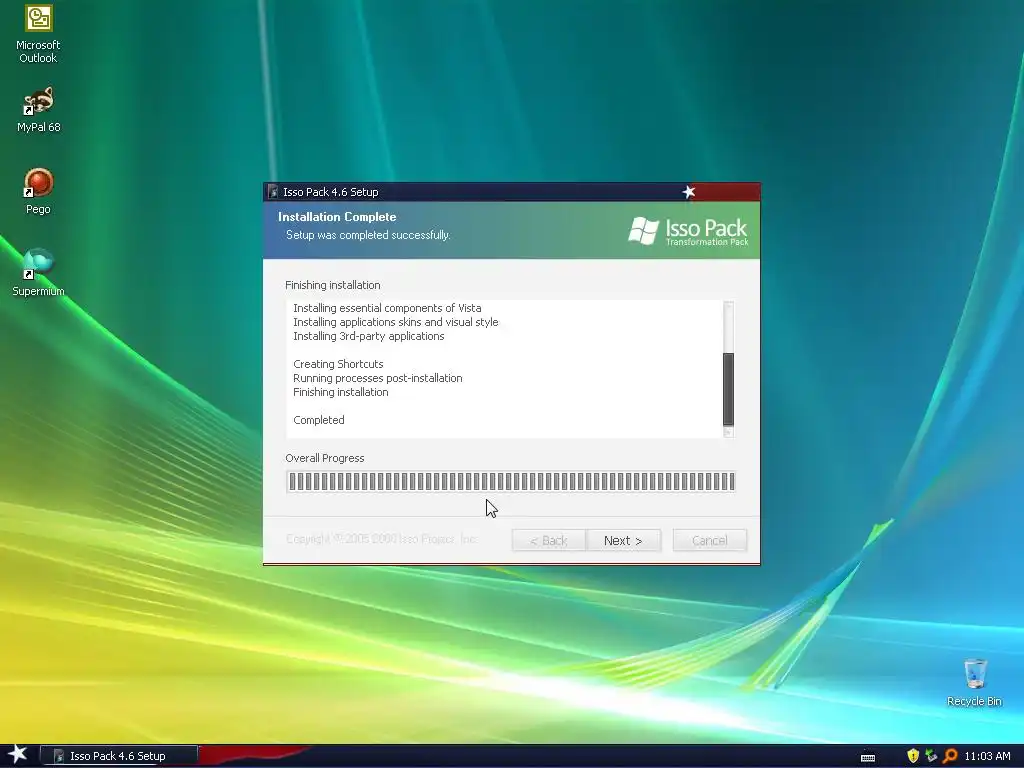The width and height of the screenshot is (1024, 768).
Task: Click Next to continue the setup
Action: 623,540
